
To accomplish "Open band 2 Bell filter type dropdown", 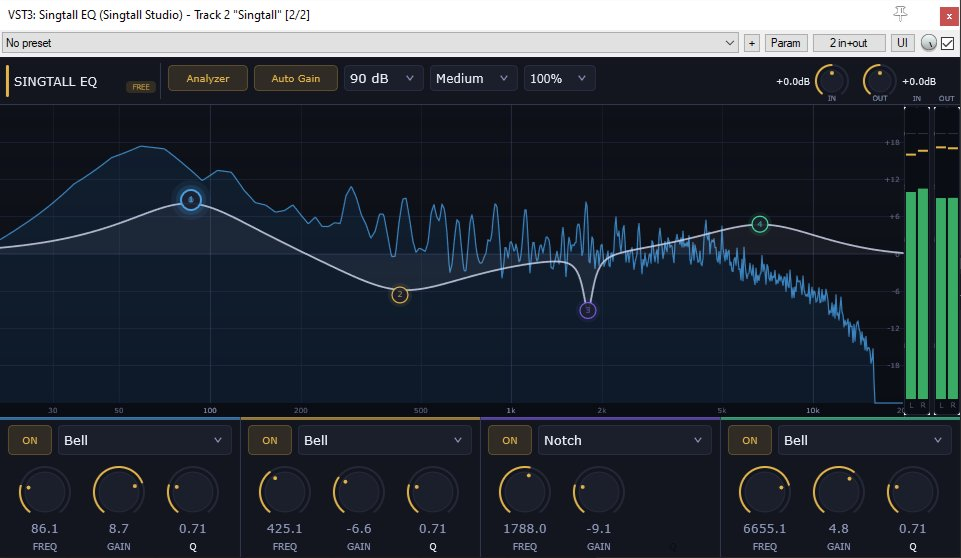I will 384,440.
